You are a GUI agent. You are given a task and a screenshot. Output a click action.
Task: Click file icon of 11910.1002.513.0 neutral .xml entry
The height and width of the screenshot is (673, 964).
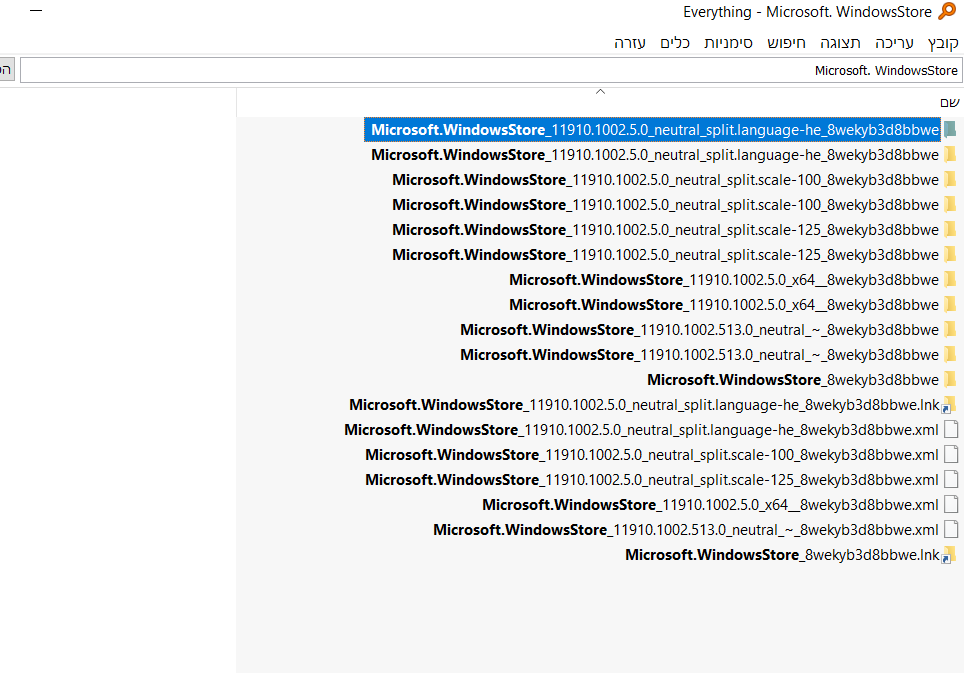[951, 529]
